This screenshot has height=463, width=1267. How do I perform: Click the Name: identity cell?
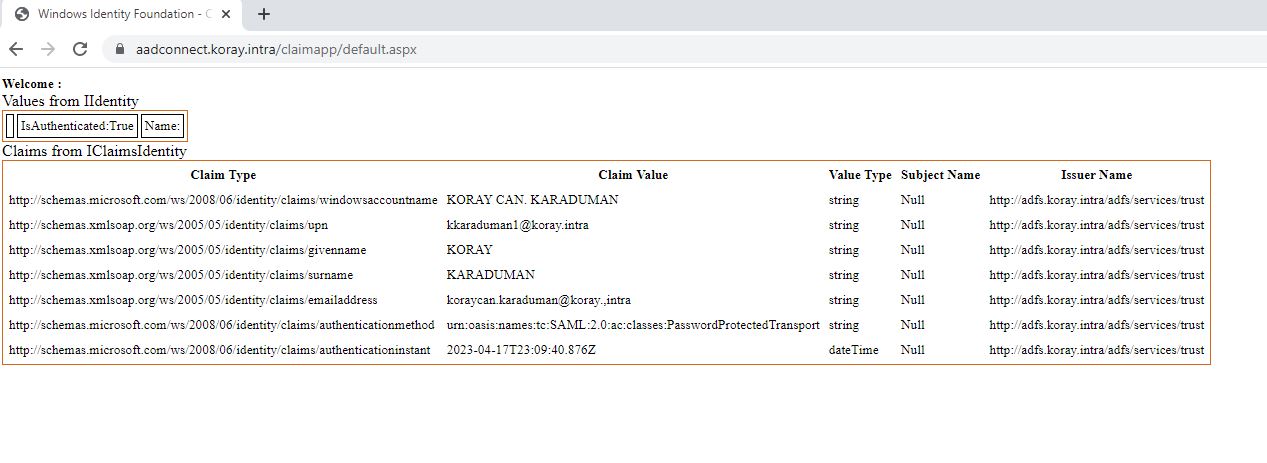162,126
